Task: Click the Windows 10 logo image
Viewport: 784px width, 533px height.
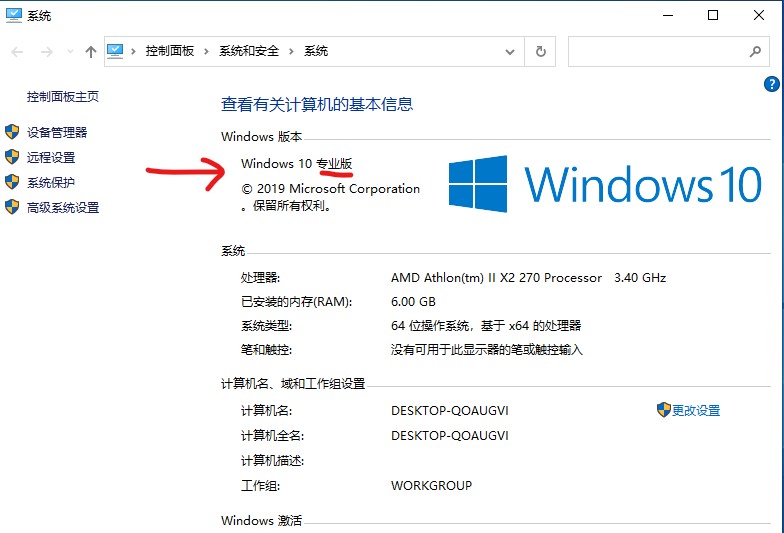Action: coord(605,184)
